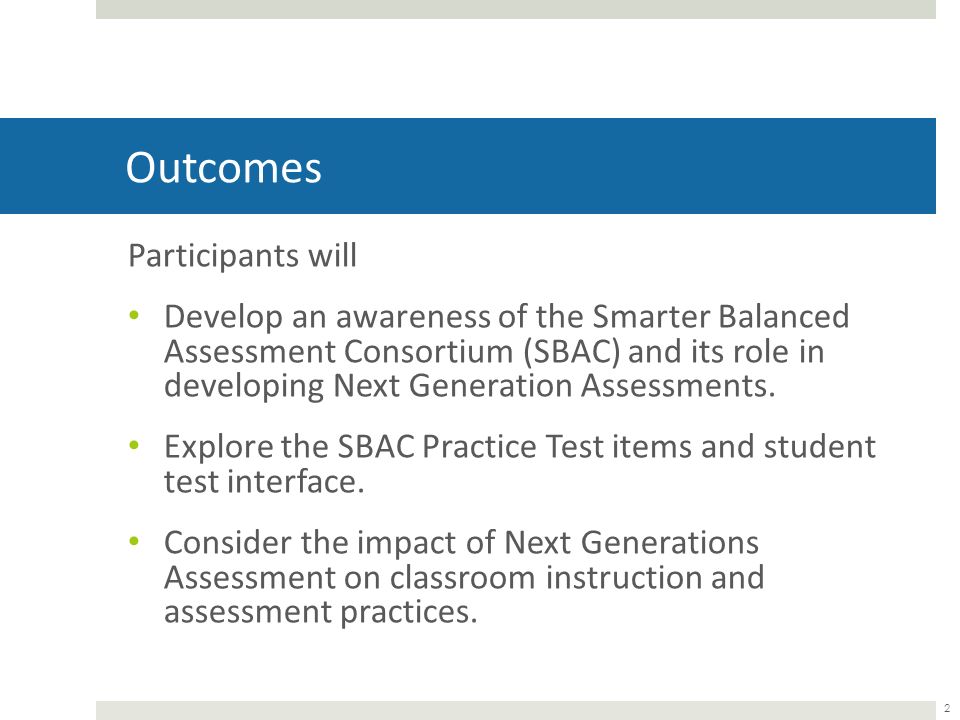Click the second green bullet before "Explore"
This screenshot has width=960, height=720.
134,445
